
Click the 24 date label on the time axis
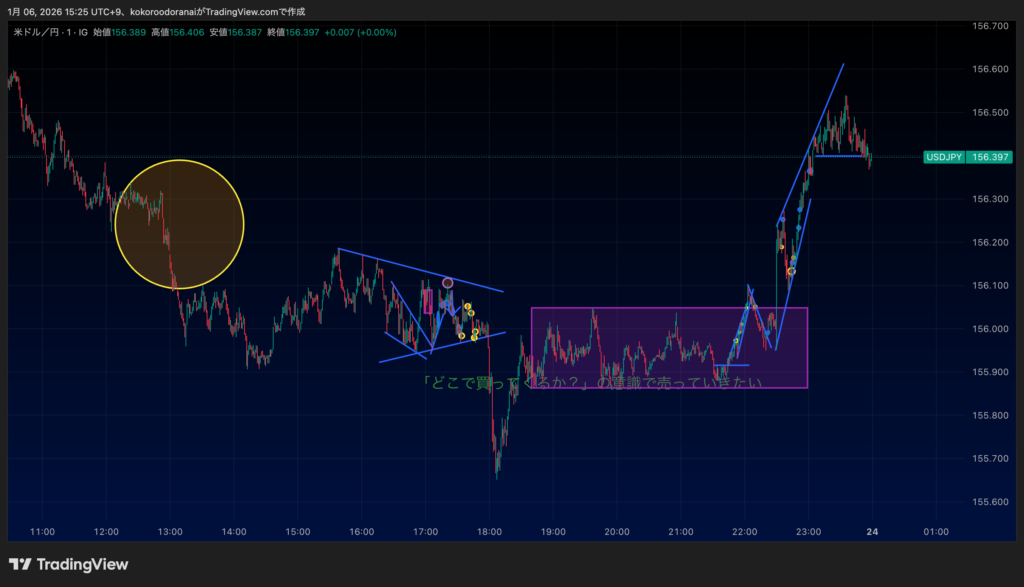click(x=872, y=531)
